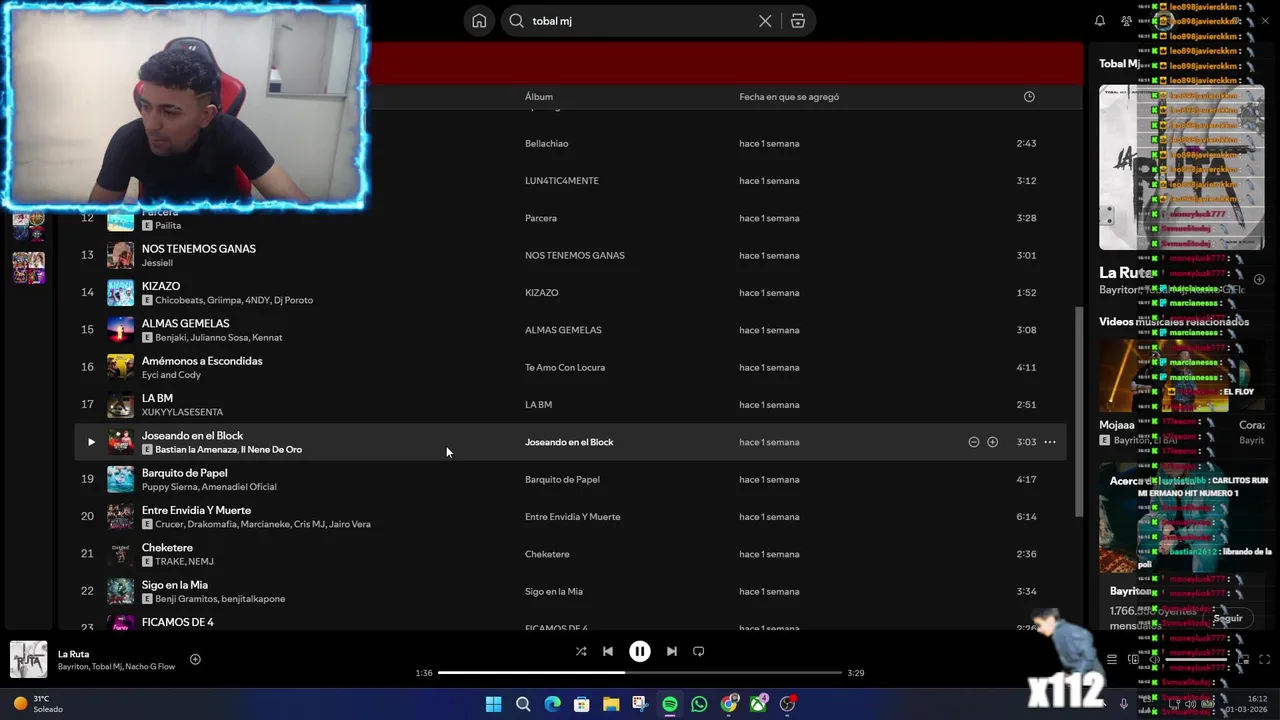Add 'La Ruta' via the side panel plus icon
This screenshot has height=720, width=1280.
click(1259, 279)
